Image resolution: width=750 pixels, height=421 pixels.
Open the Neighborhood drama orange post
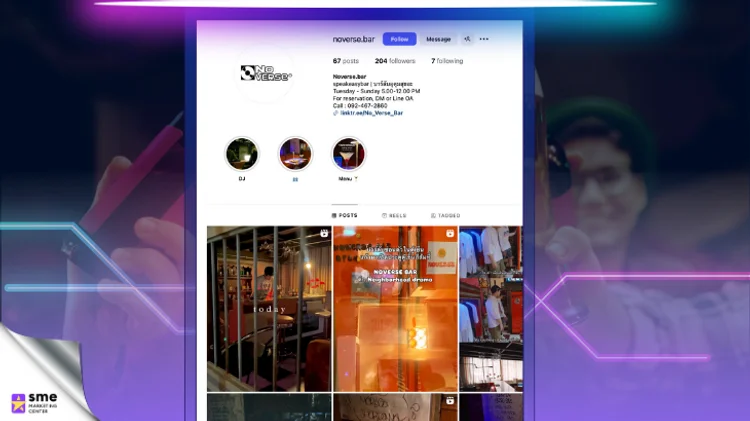[x=396, y=309]
